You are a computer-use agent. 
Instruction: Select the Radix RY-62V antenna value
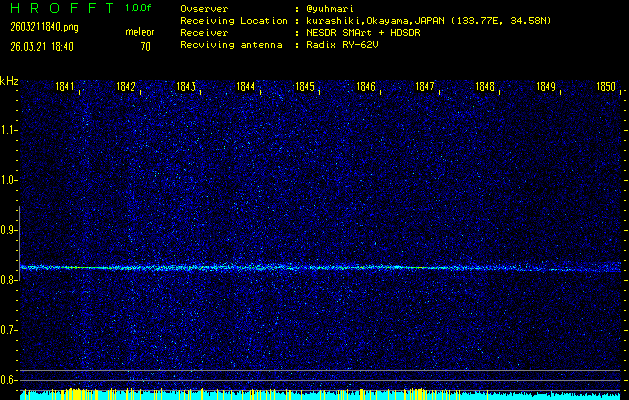point(342,45)
